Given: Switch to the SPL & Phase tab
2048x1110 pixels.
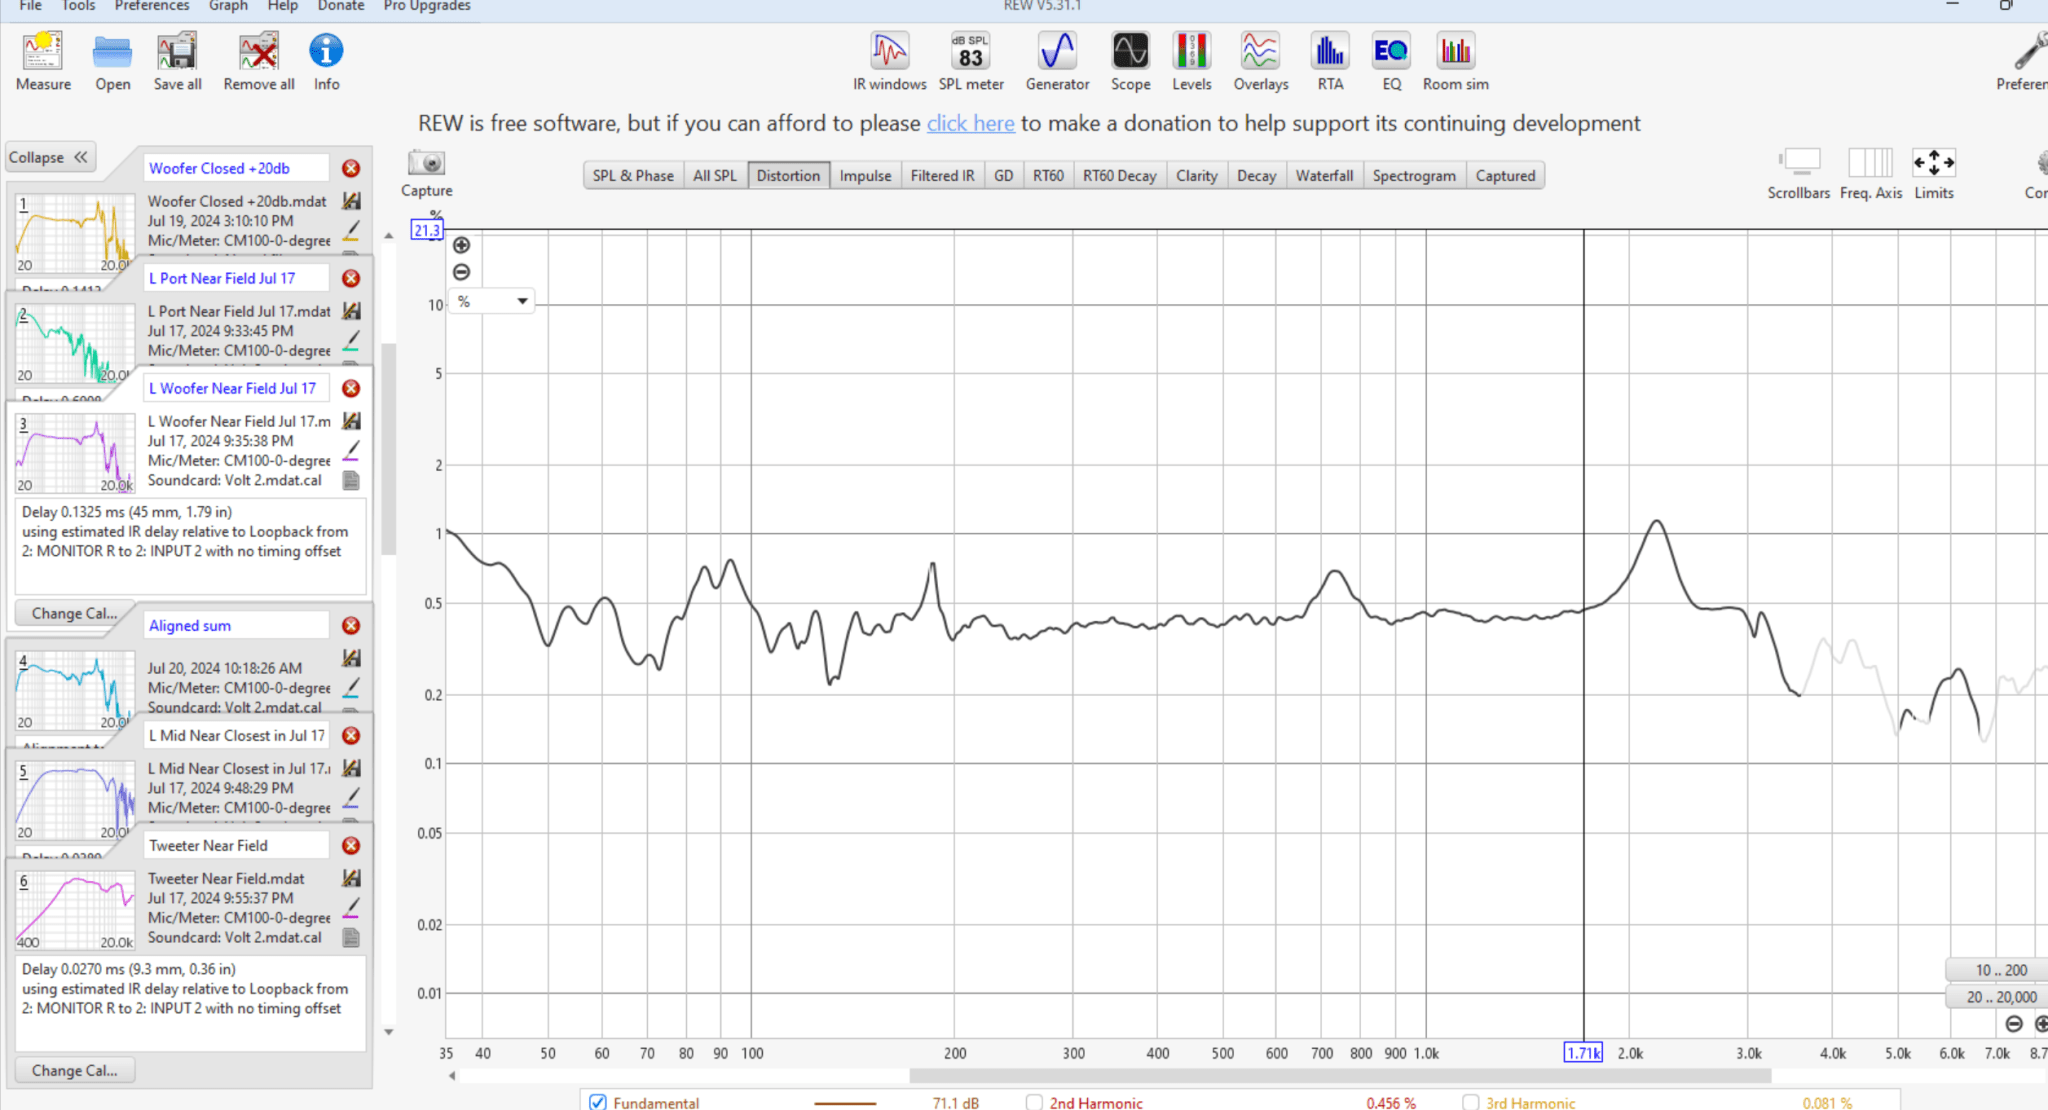Looking at the screenshot, I should (x=633, y=175).
